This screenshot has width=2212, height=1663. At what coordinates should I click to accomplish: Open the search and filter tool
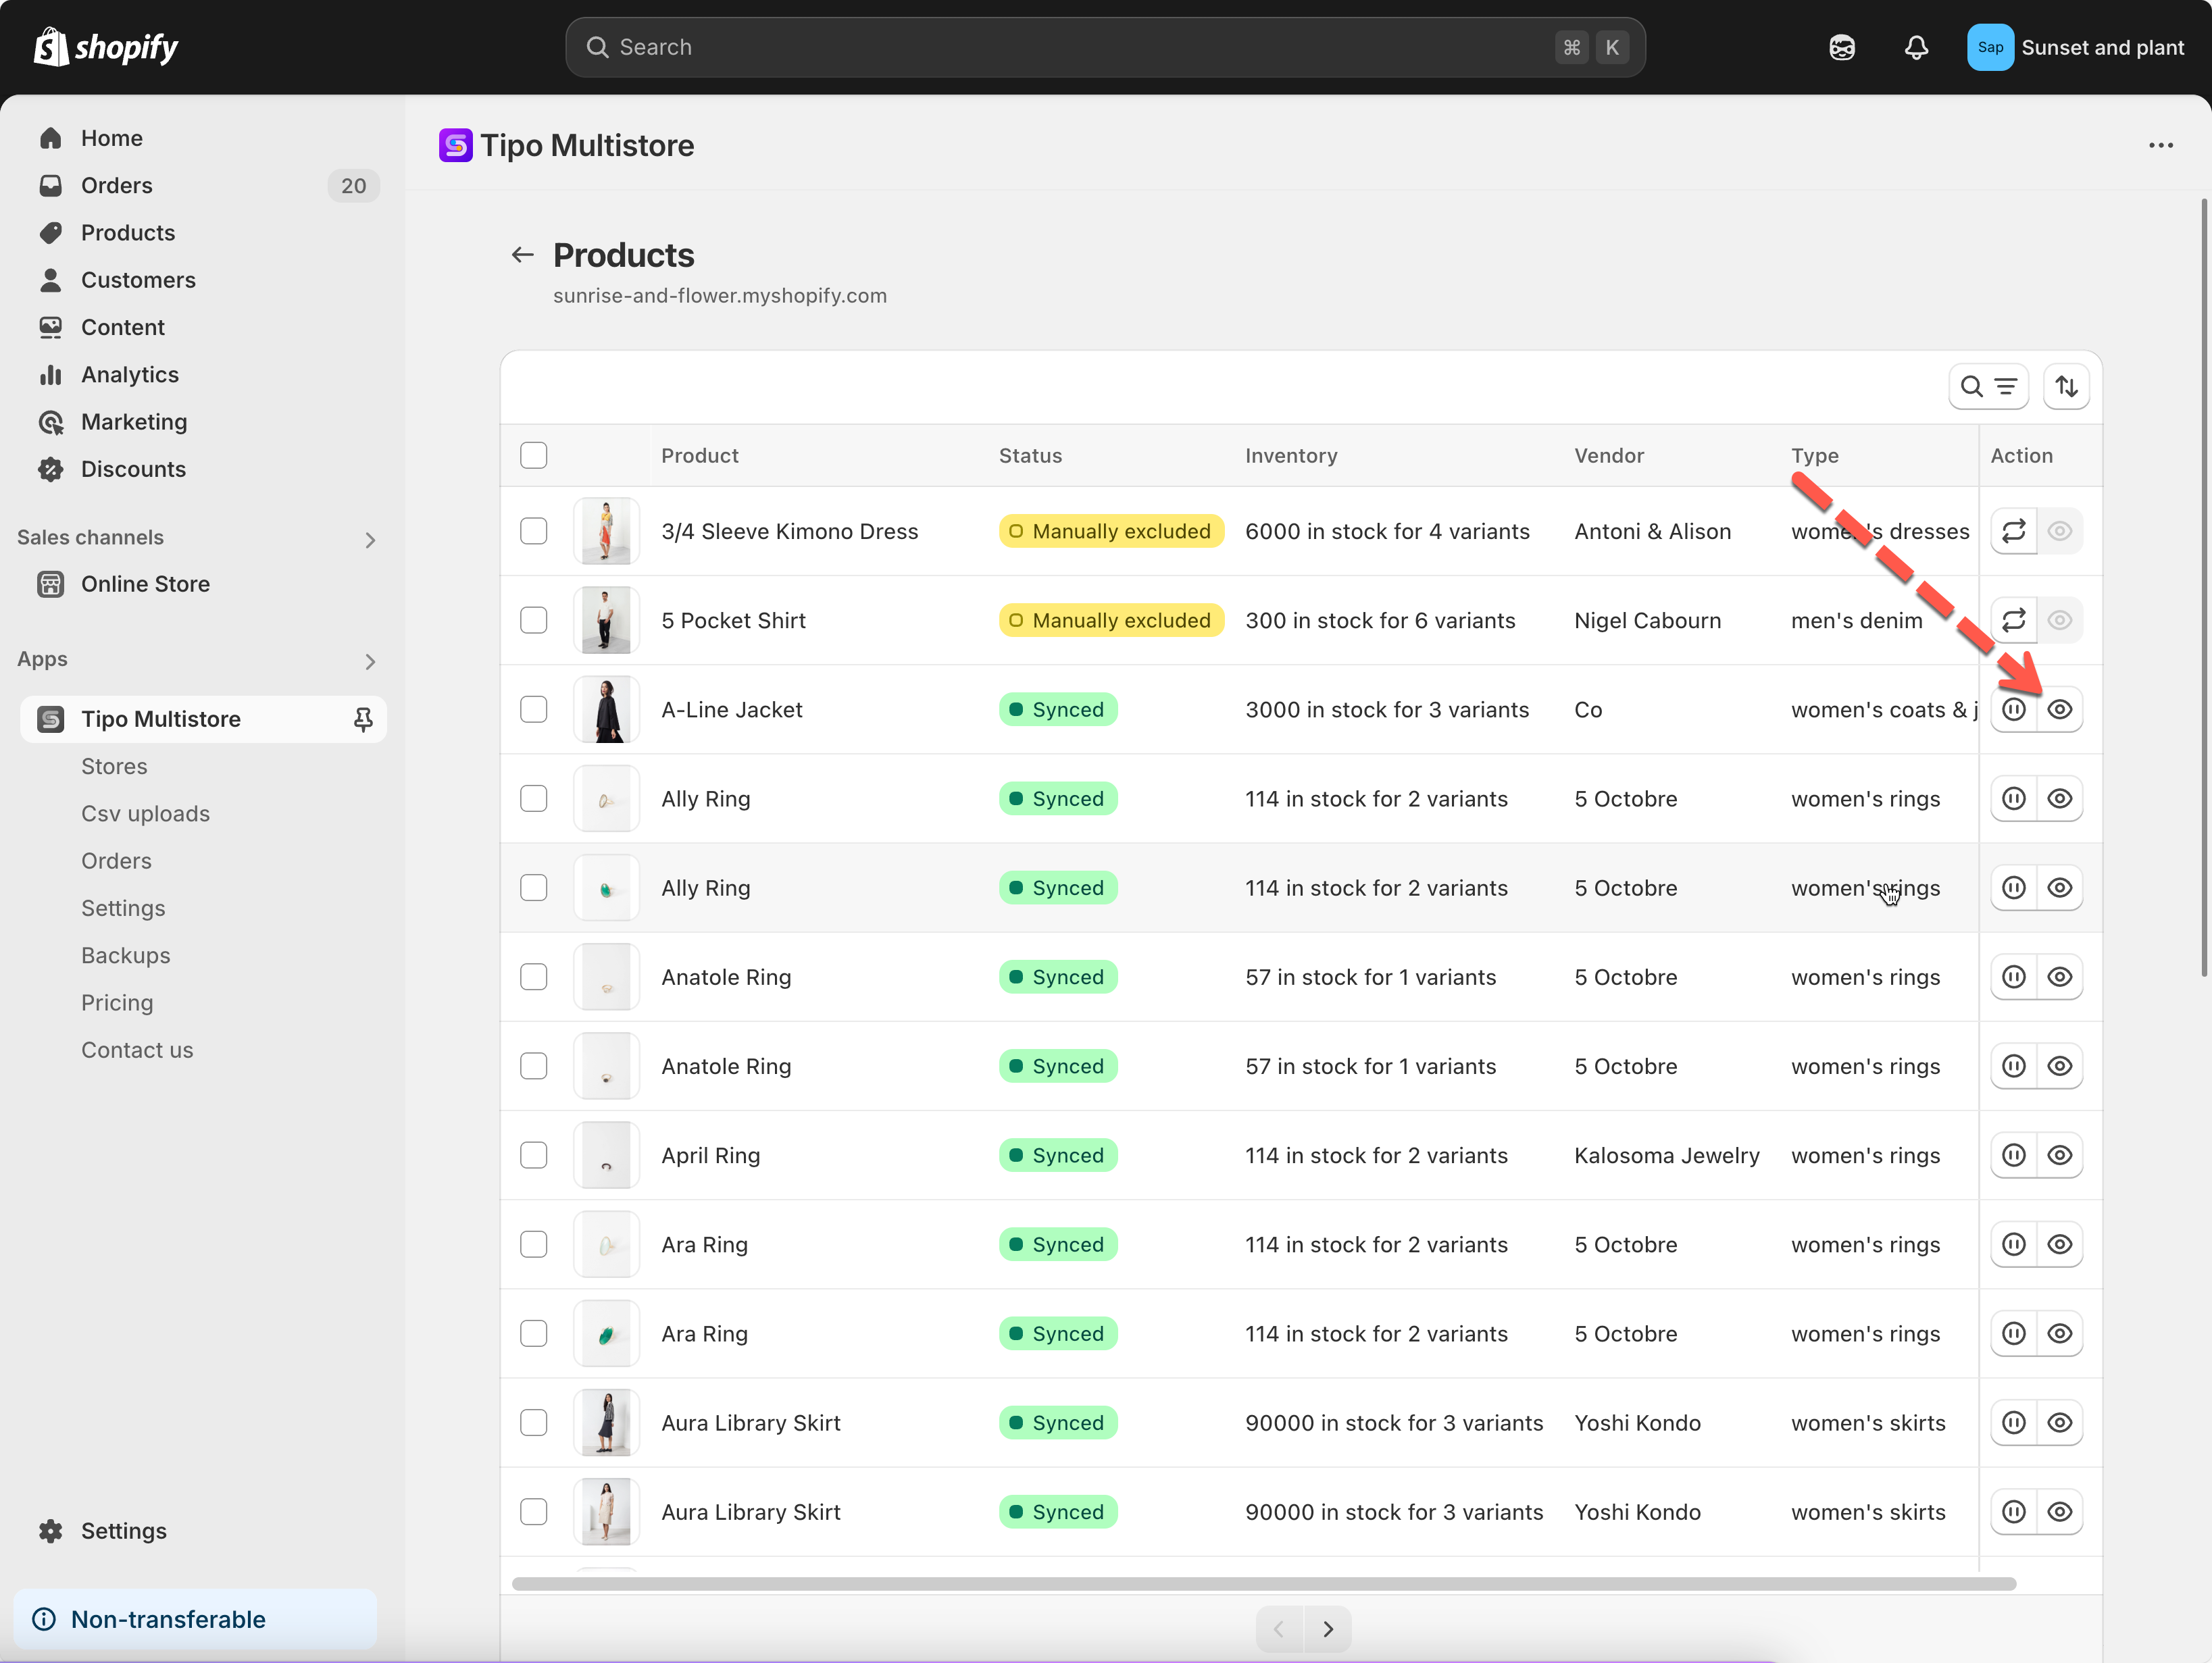tap(1987, 387)
